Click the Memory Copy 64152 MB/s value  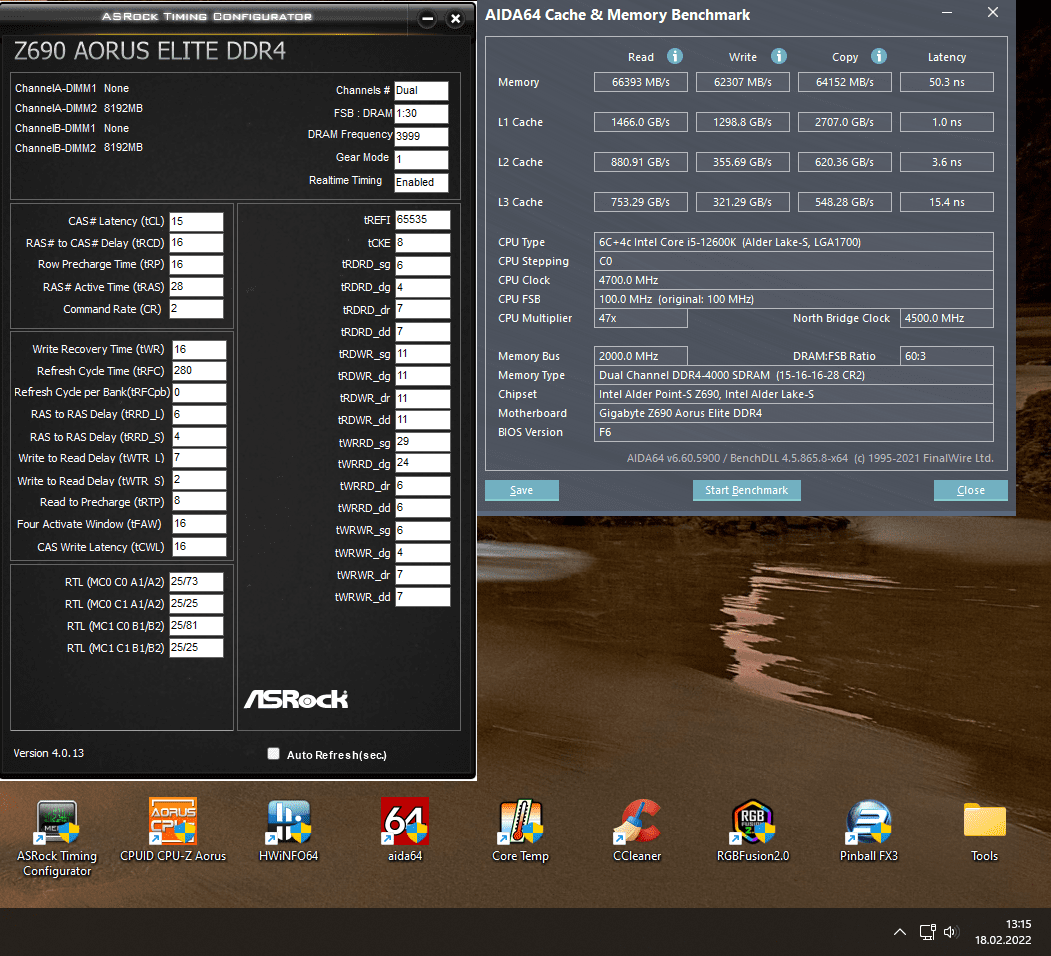click(x=845, y=82)
